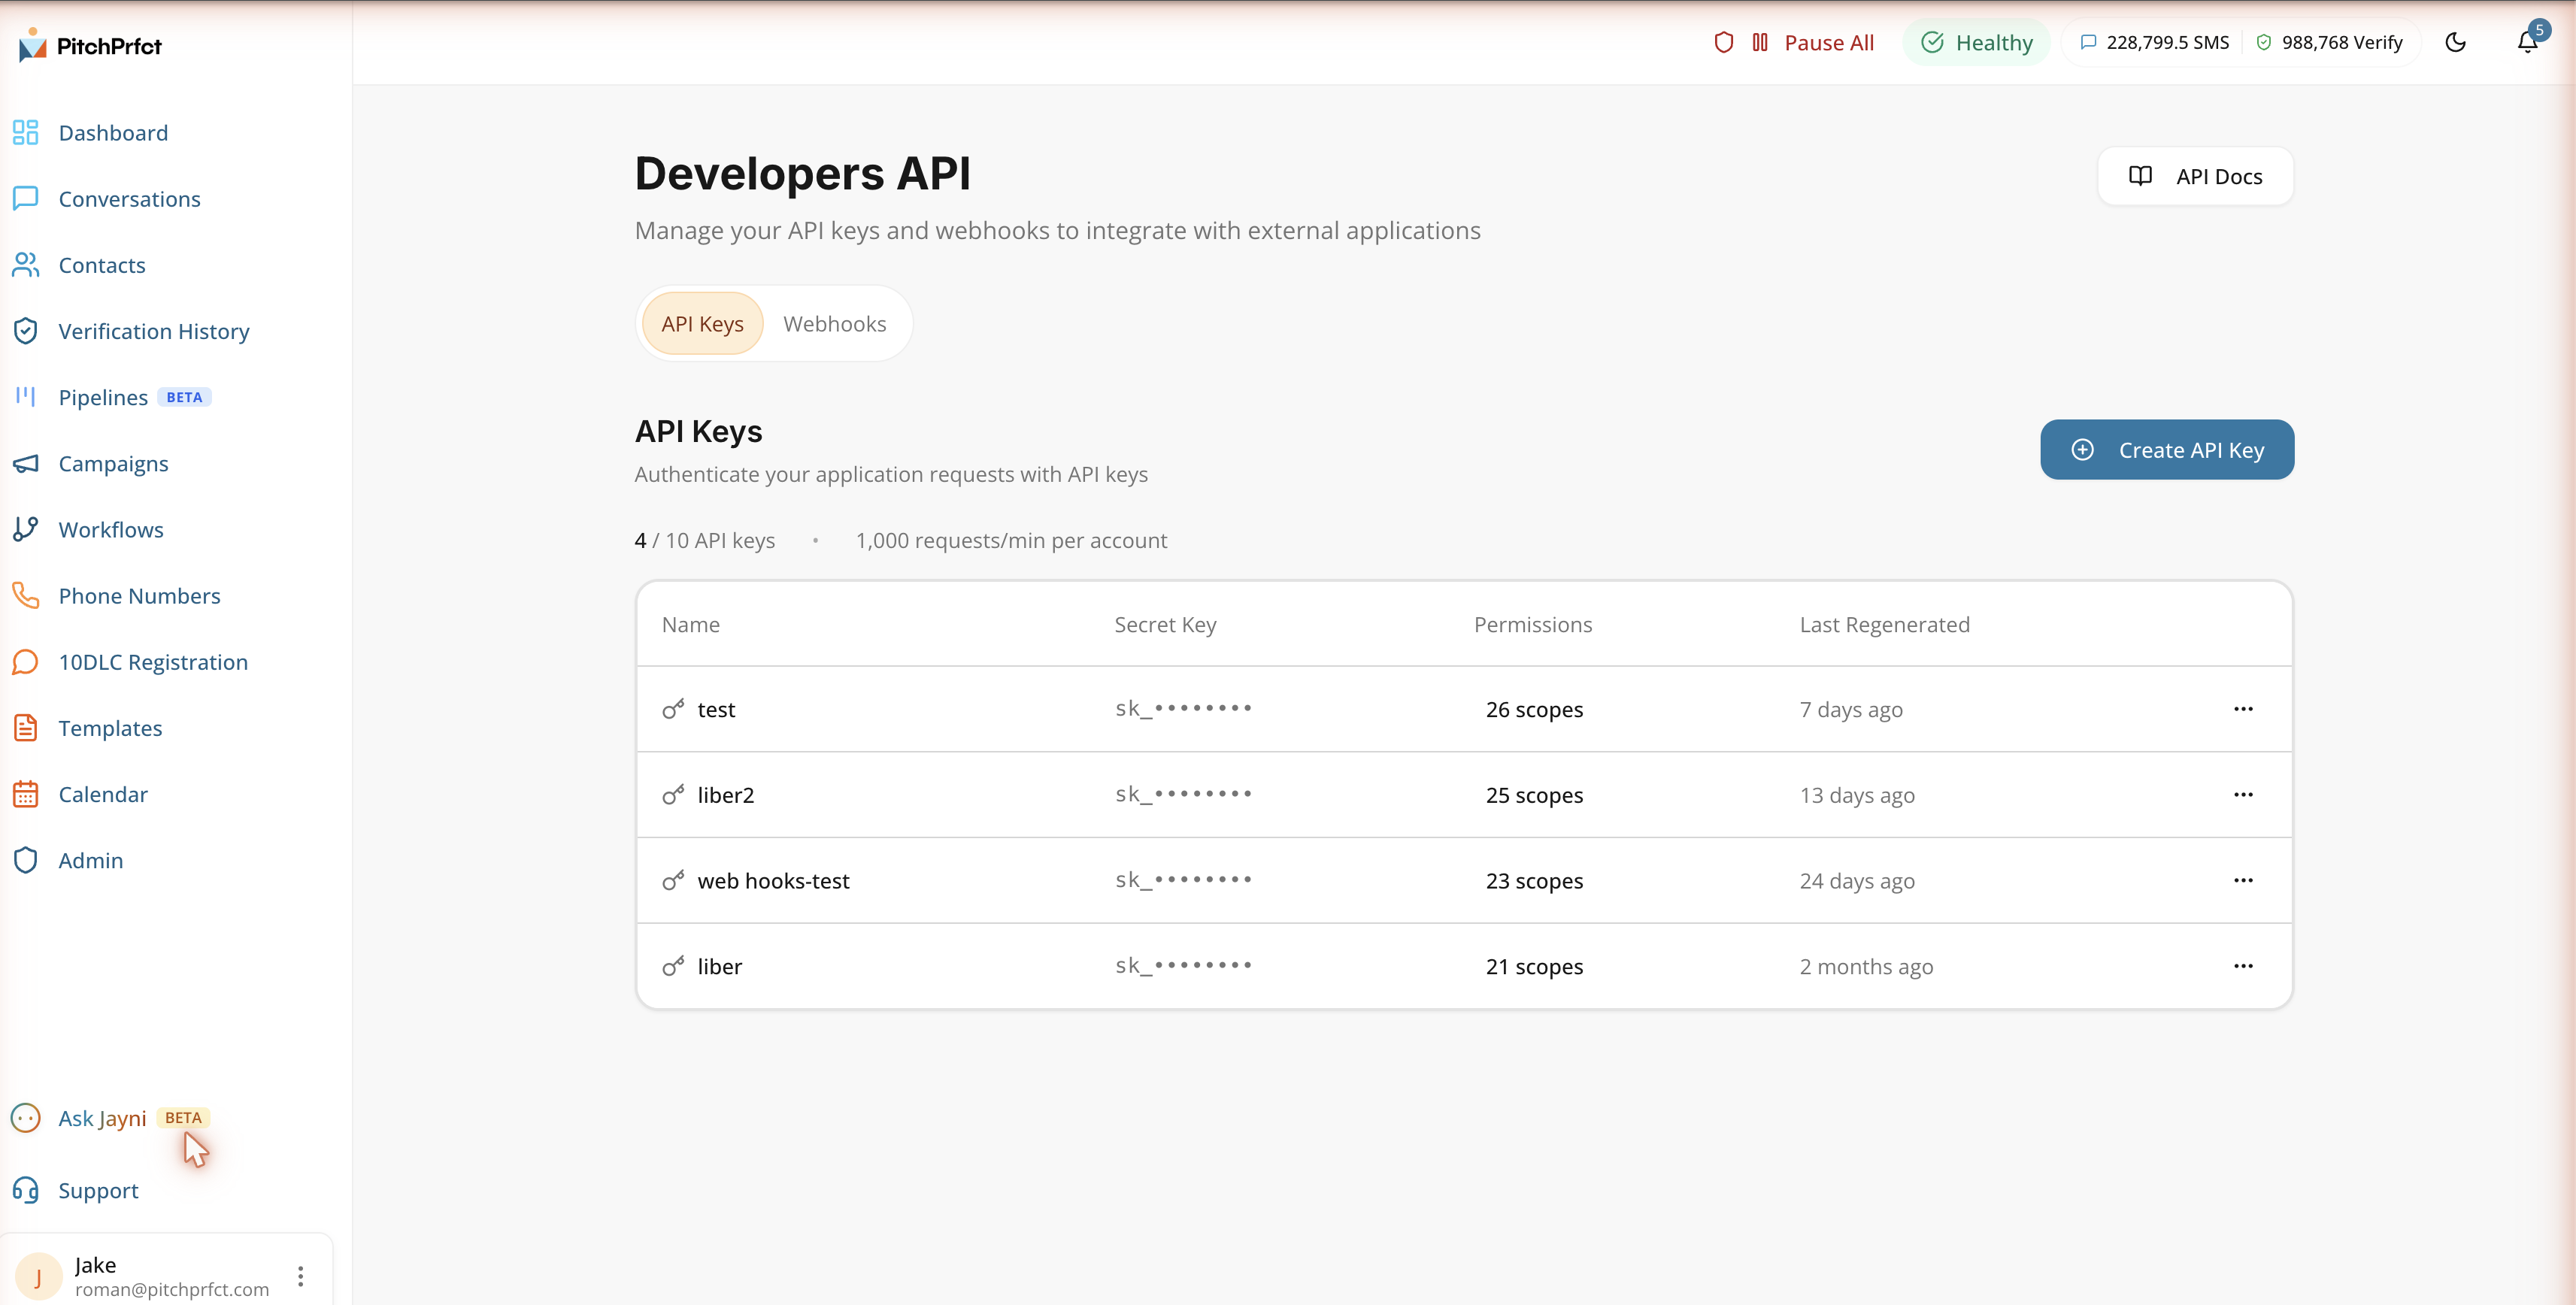This screenshot has height=1305, width=2576.
Task: Click the 25 scopes permission cell
Action: 1534,795
